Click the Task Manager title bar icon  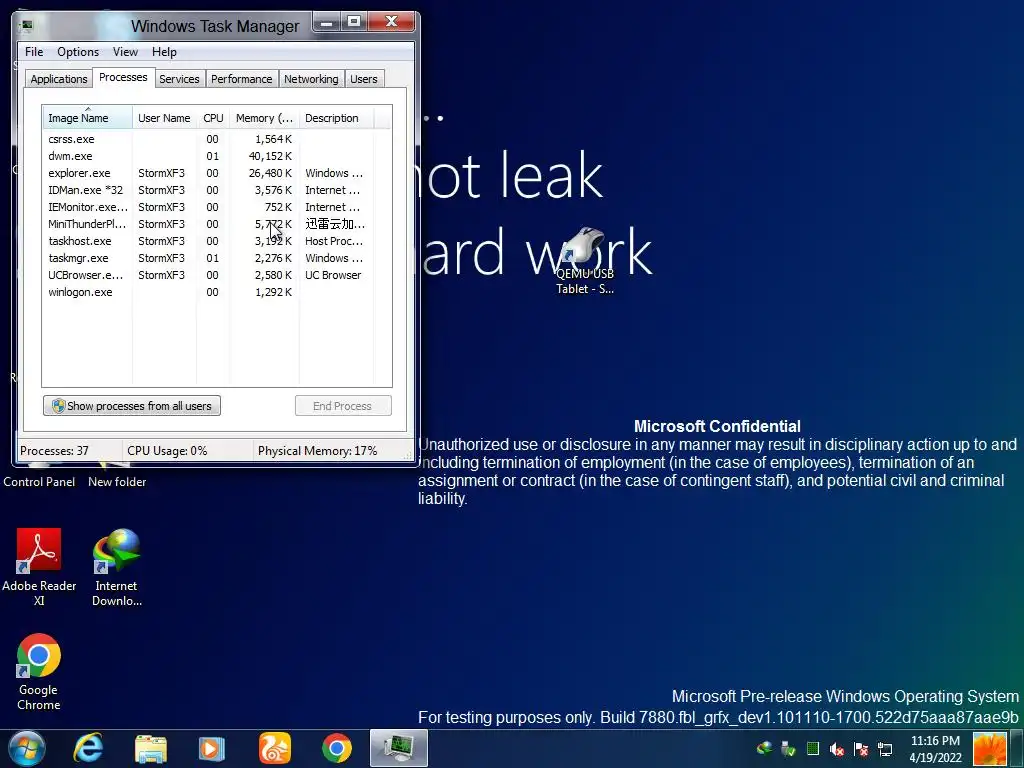pyautogui.click(x=27, y=26)
